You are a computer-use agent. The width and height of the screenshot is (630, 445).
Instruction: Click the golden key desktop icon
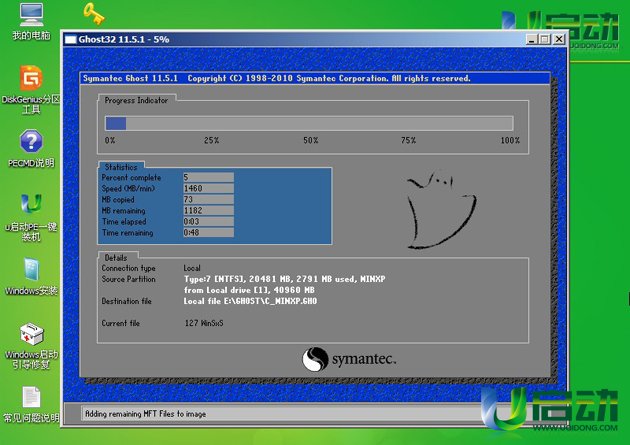click(94, 14)
